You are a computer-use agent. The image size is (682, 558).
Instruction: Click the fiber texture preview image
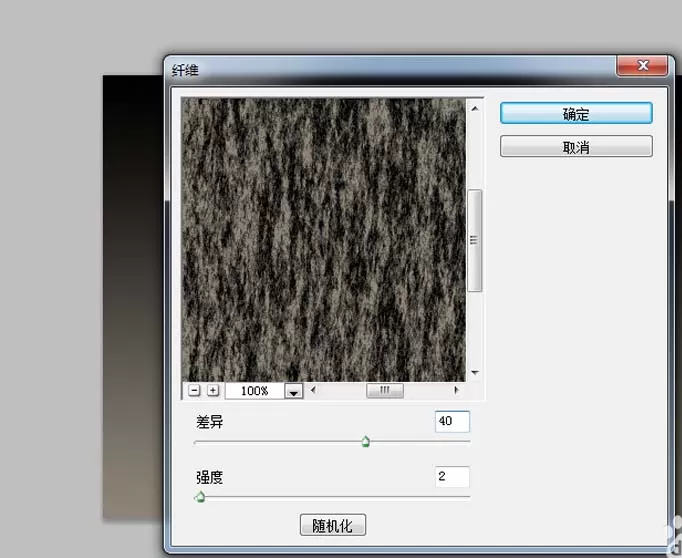tap(324, 240)
